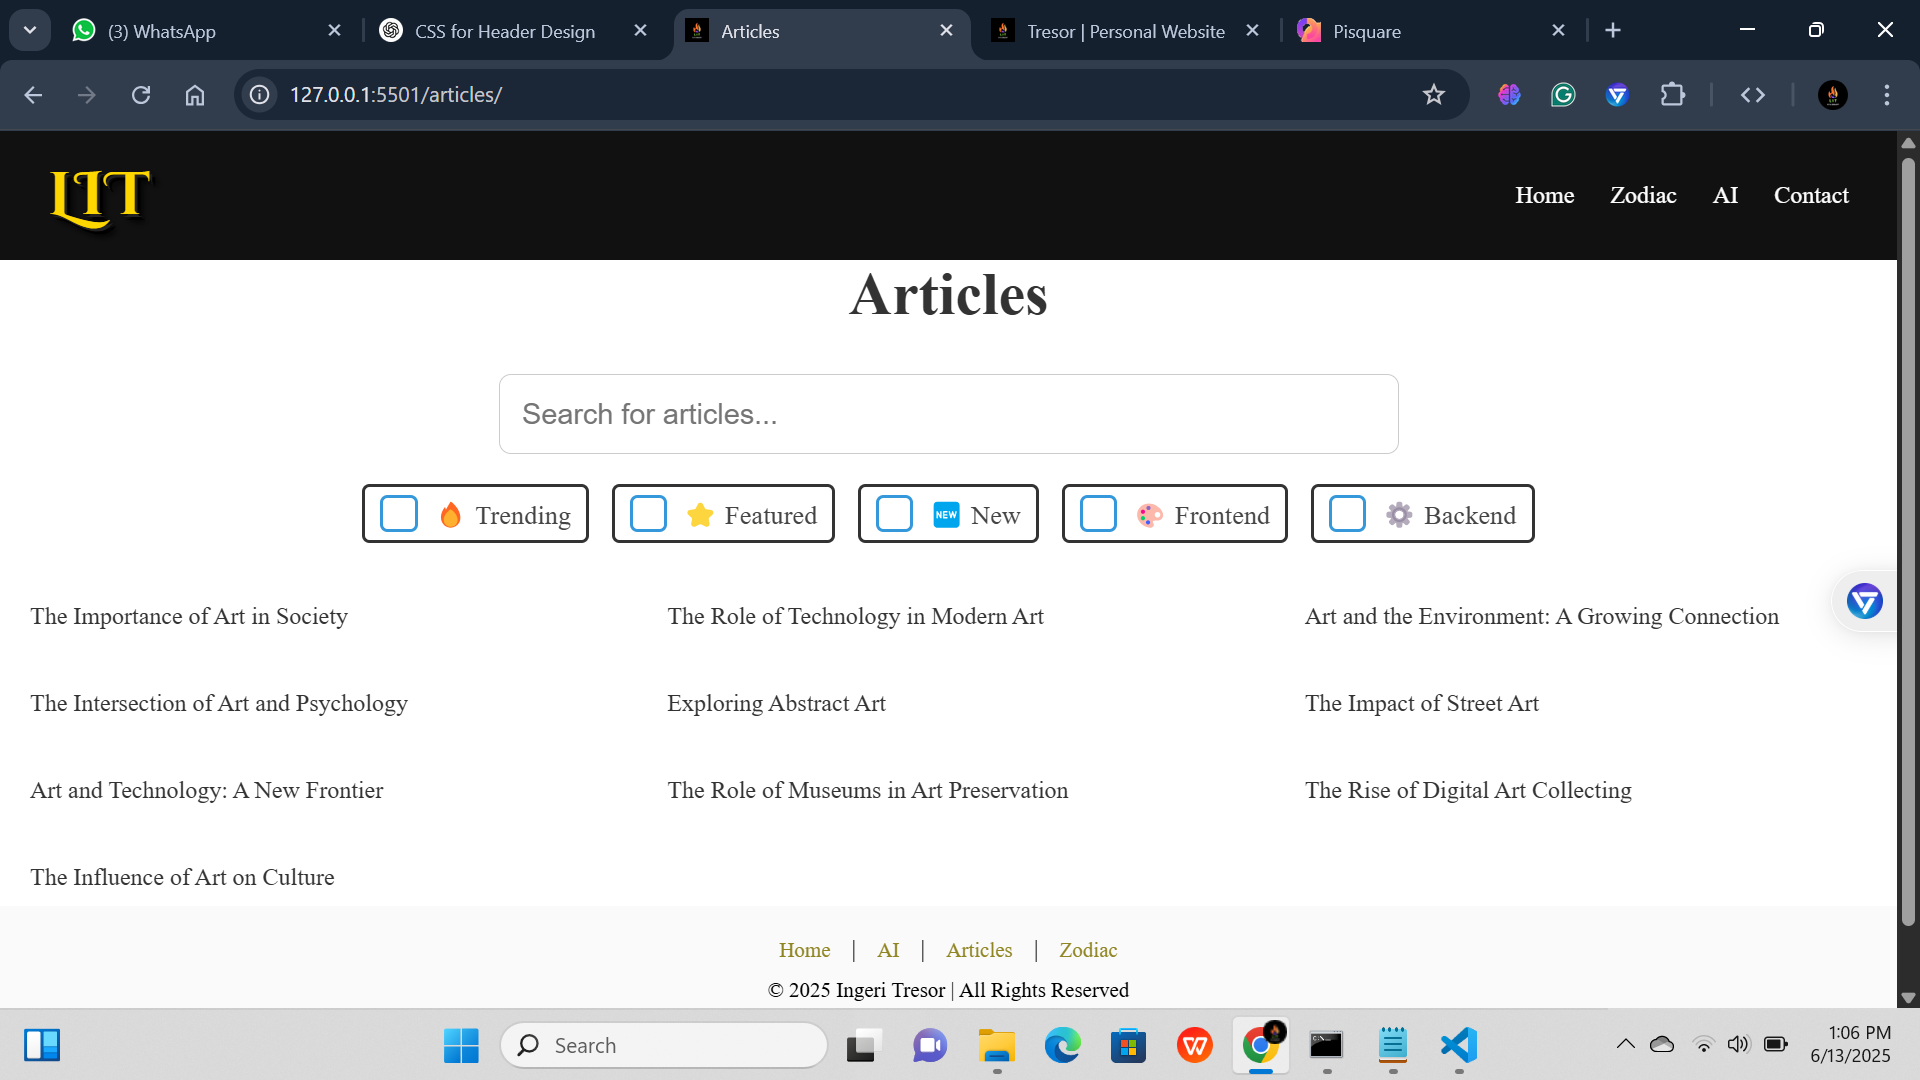Click the footer Articles link
The image size is (1920, 1080).
[x=978, y=950]
